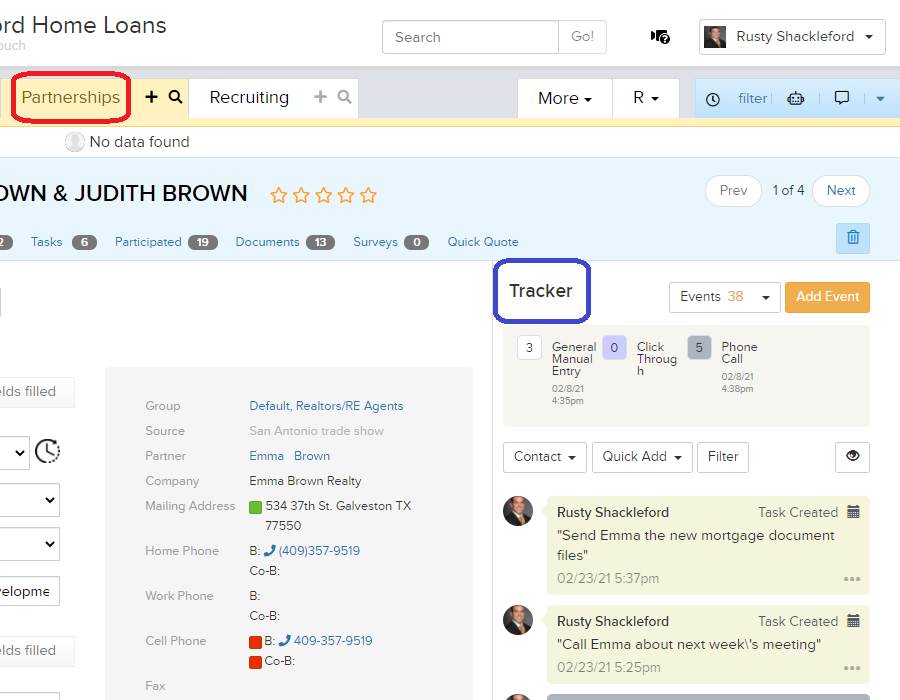Switch to the Partnerships tab
The image size is (900, 700).
pos(71,97)
